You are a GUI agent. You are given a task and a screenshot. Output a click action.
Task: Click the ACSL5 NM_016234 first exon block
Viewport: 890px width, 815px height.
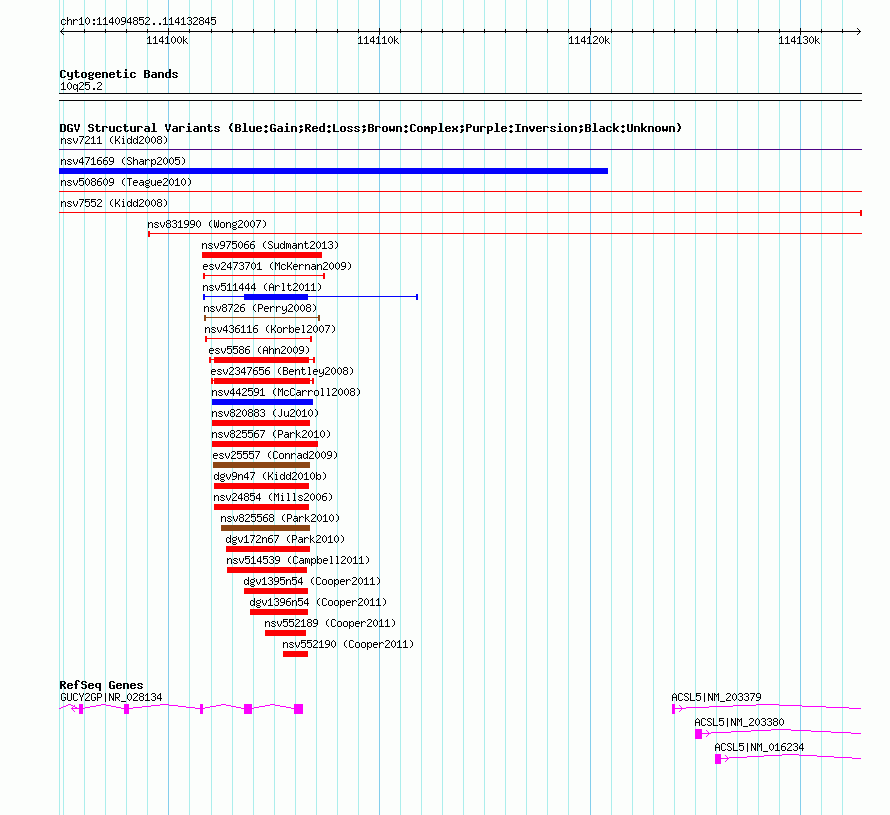718,759
